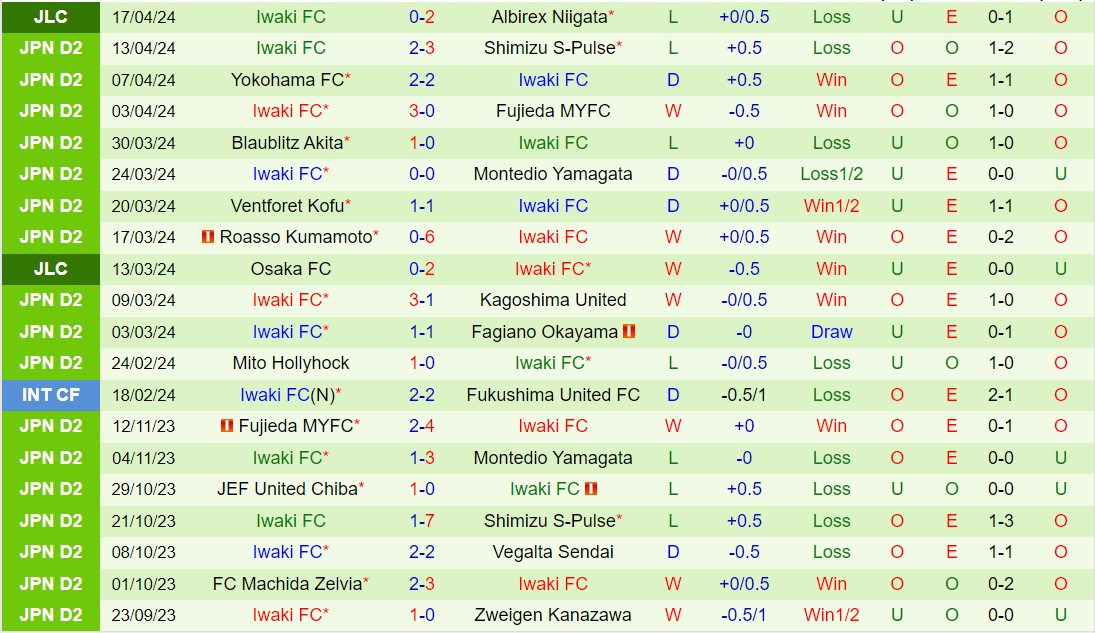Viewport: 1095px width, 633px height.
Task: Open Fukushima United FC team link
Action: [x=553, y=395]
